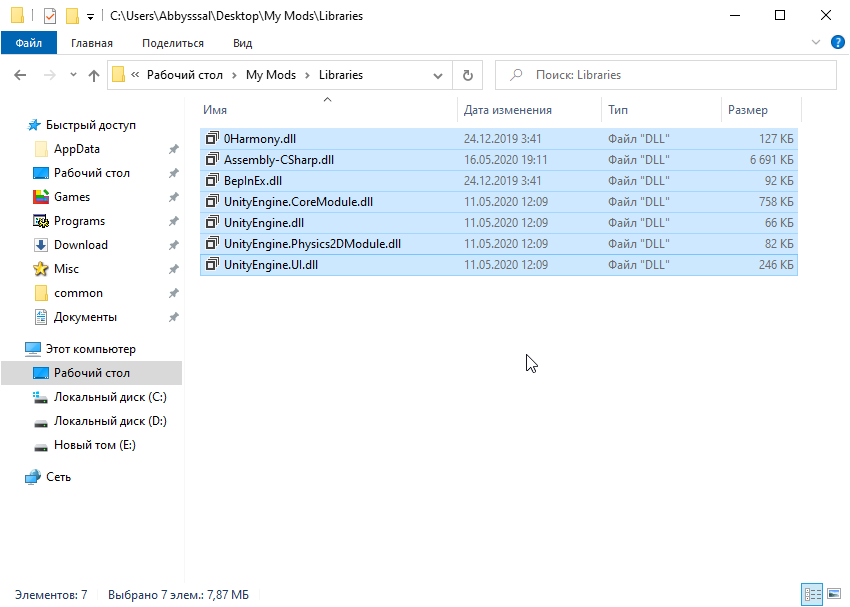This screenshot has height=607, width=850.
Task: Click the New Folder quick access icon
Action: [x=72, y=16]
